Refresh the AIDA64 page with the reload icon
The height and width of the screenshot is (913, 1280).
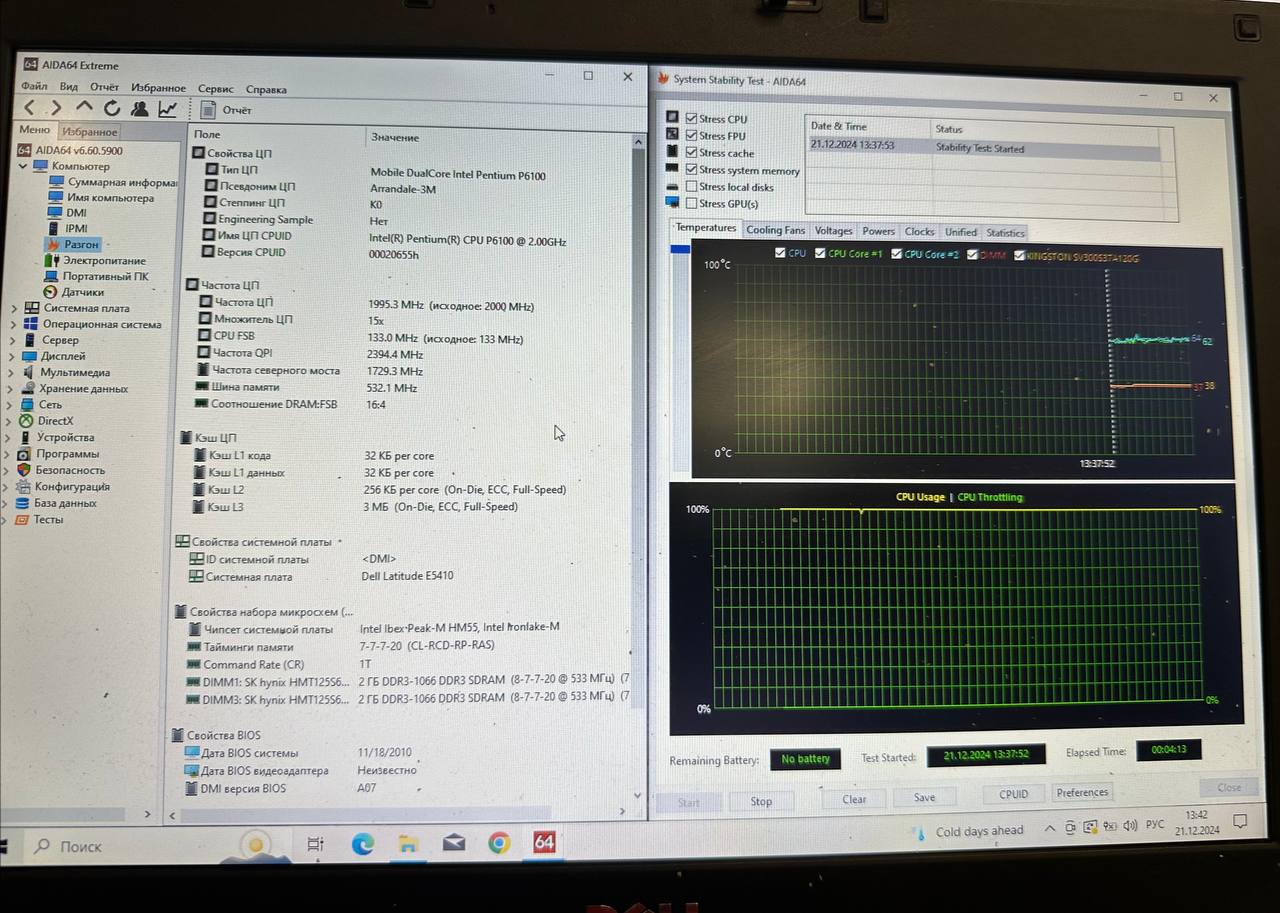coord(112,108)
